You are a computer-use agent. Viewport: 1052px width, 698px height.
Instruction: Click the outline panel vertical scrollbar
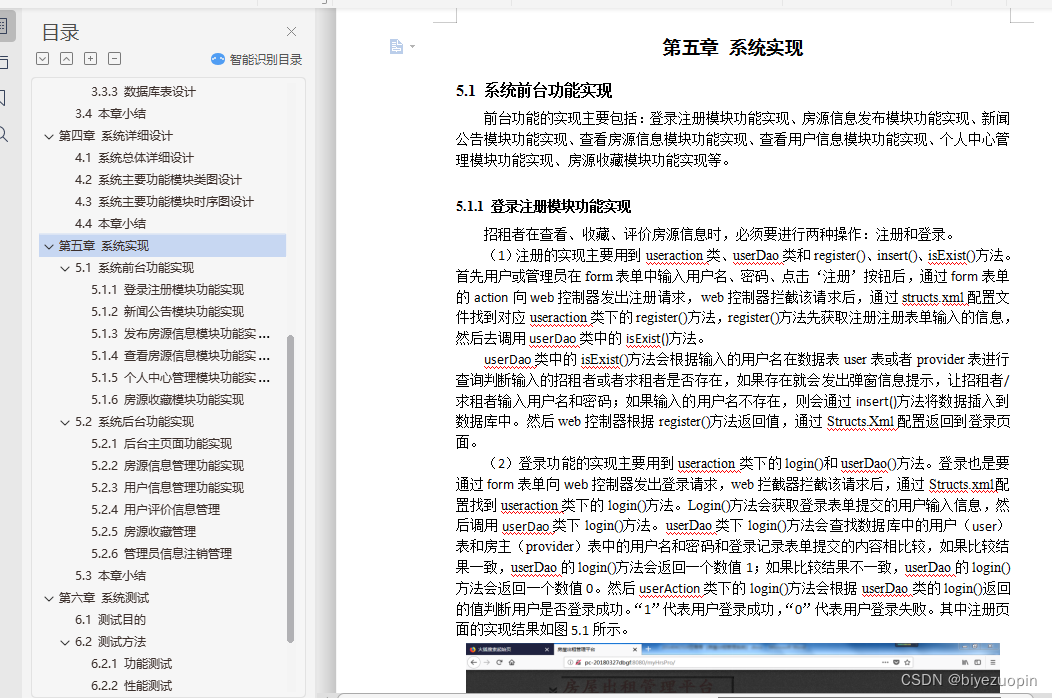tap(291, 489)
